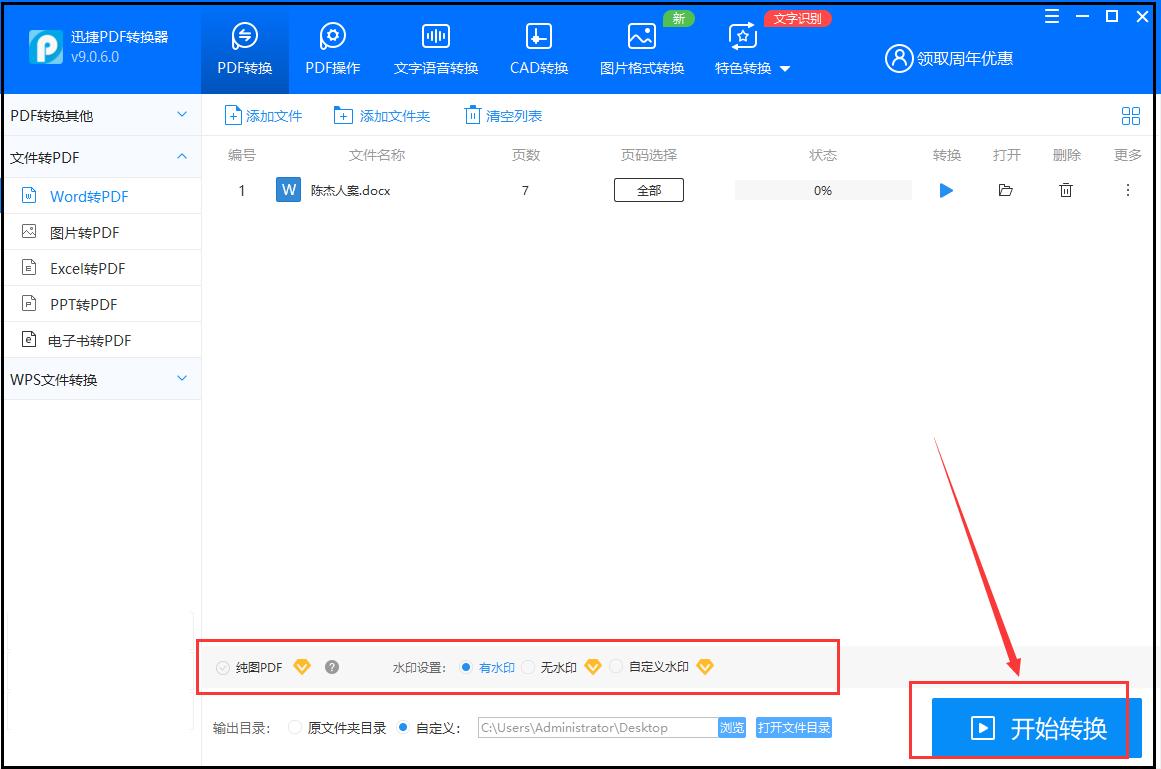Delete 陈杰人案.docx using the trash icon
Image resolution: width=1161 pixels, height=769 pixels.
[1066, 190]
